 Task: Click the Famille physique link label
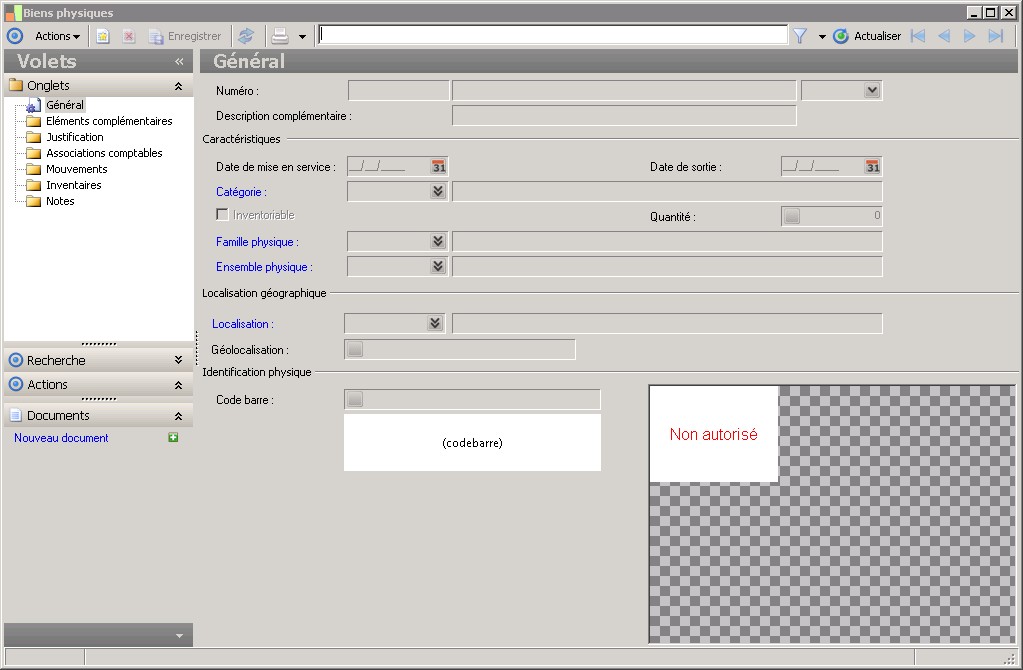pos(257,242)
